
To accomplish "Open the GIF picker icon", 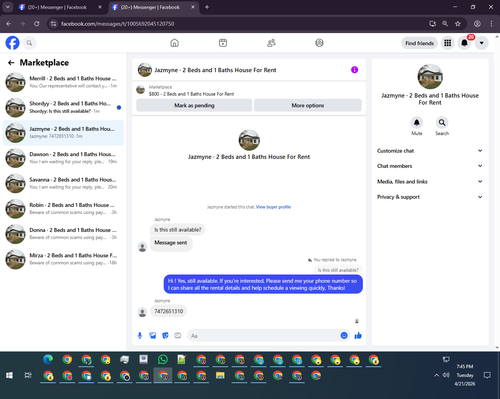I will 178,336.
